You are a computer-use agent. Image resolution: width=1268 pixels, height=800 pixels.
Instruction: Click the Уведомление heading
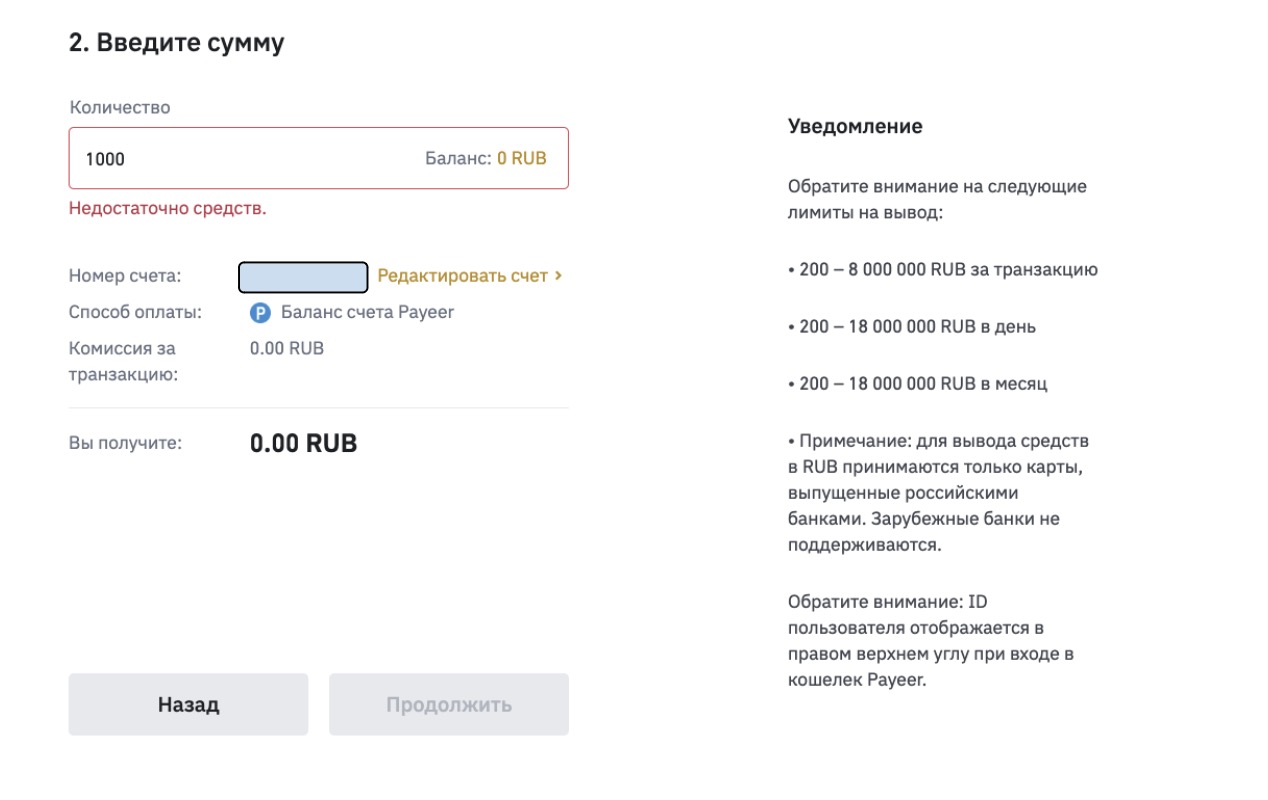[855, 126]
